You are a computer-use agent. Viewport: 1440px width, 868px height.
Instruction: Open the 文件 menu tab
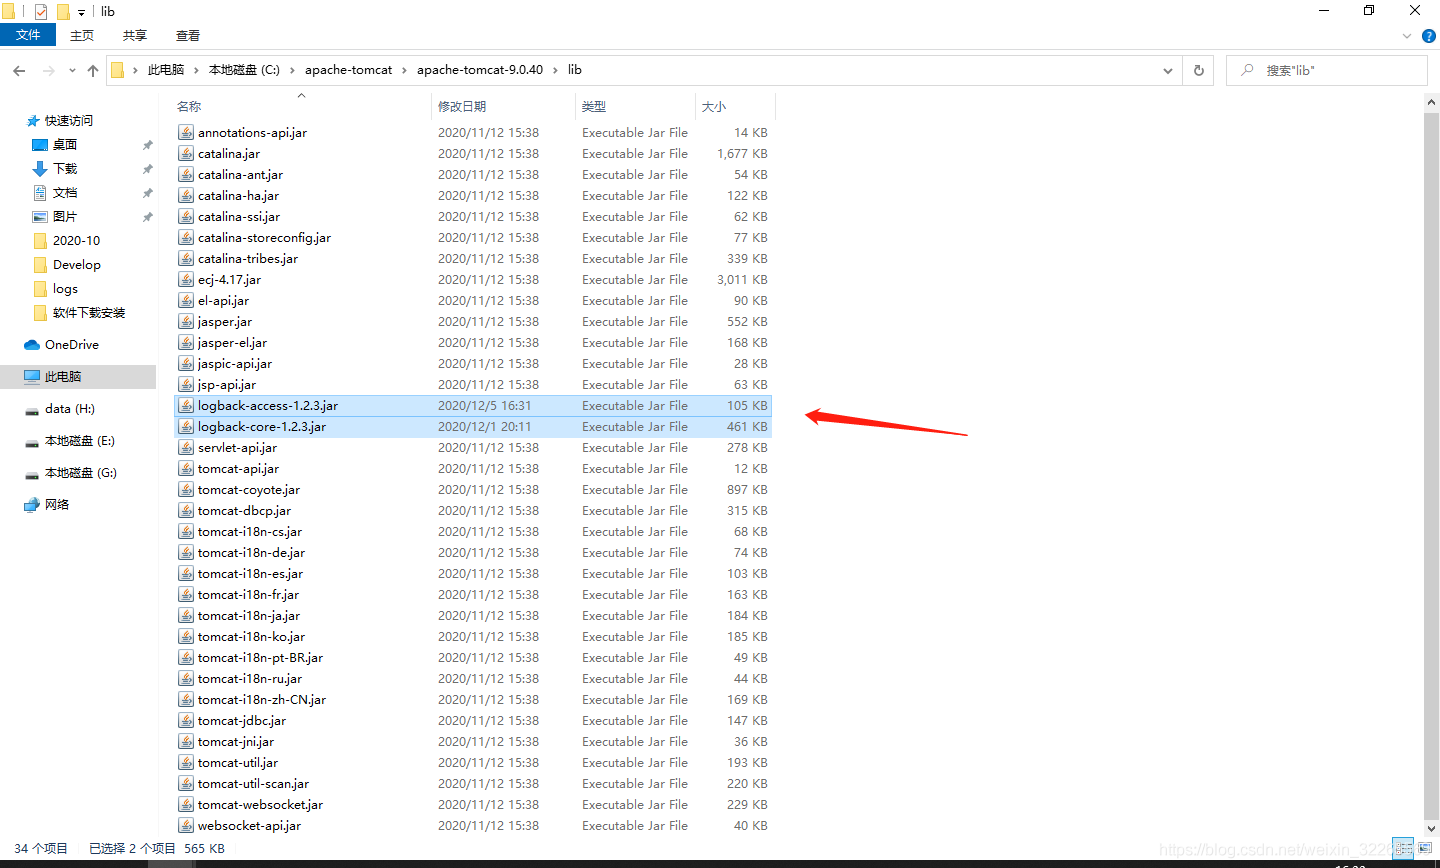coord(28,35)
